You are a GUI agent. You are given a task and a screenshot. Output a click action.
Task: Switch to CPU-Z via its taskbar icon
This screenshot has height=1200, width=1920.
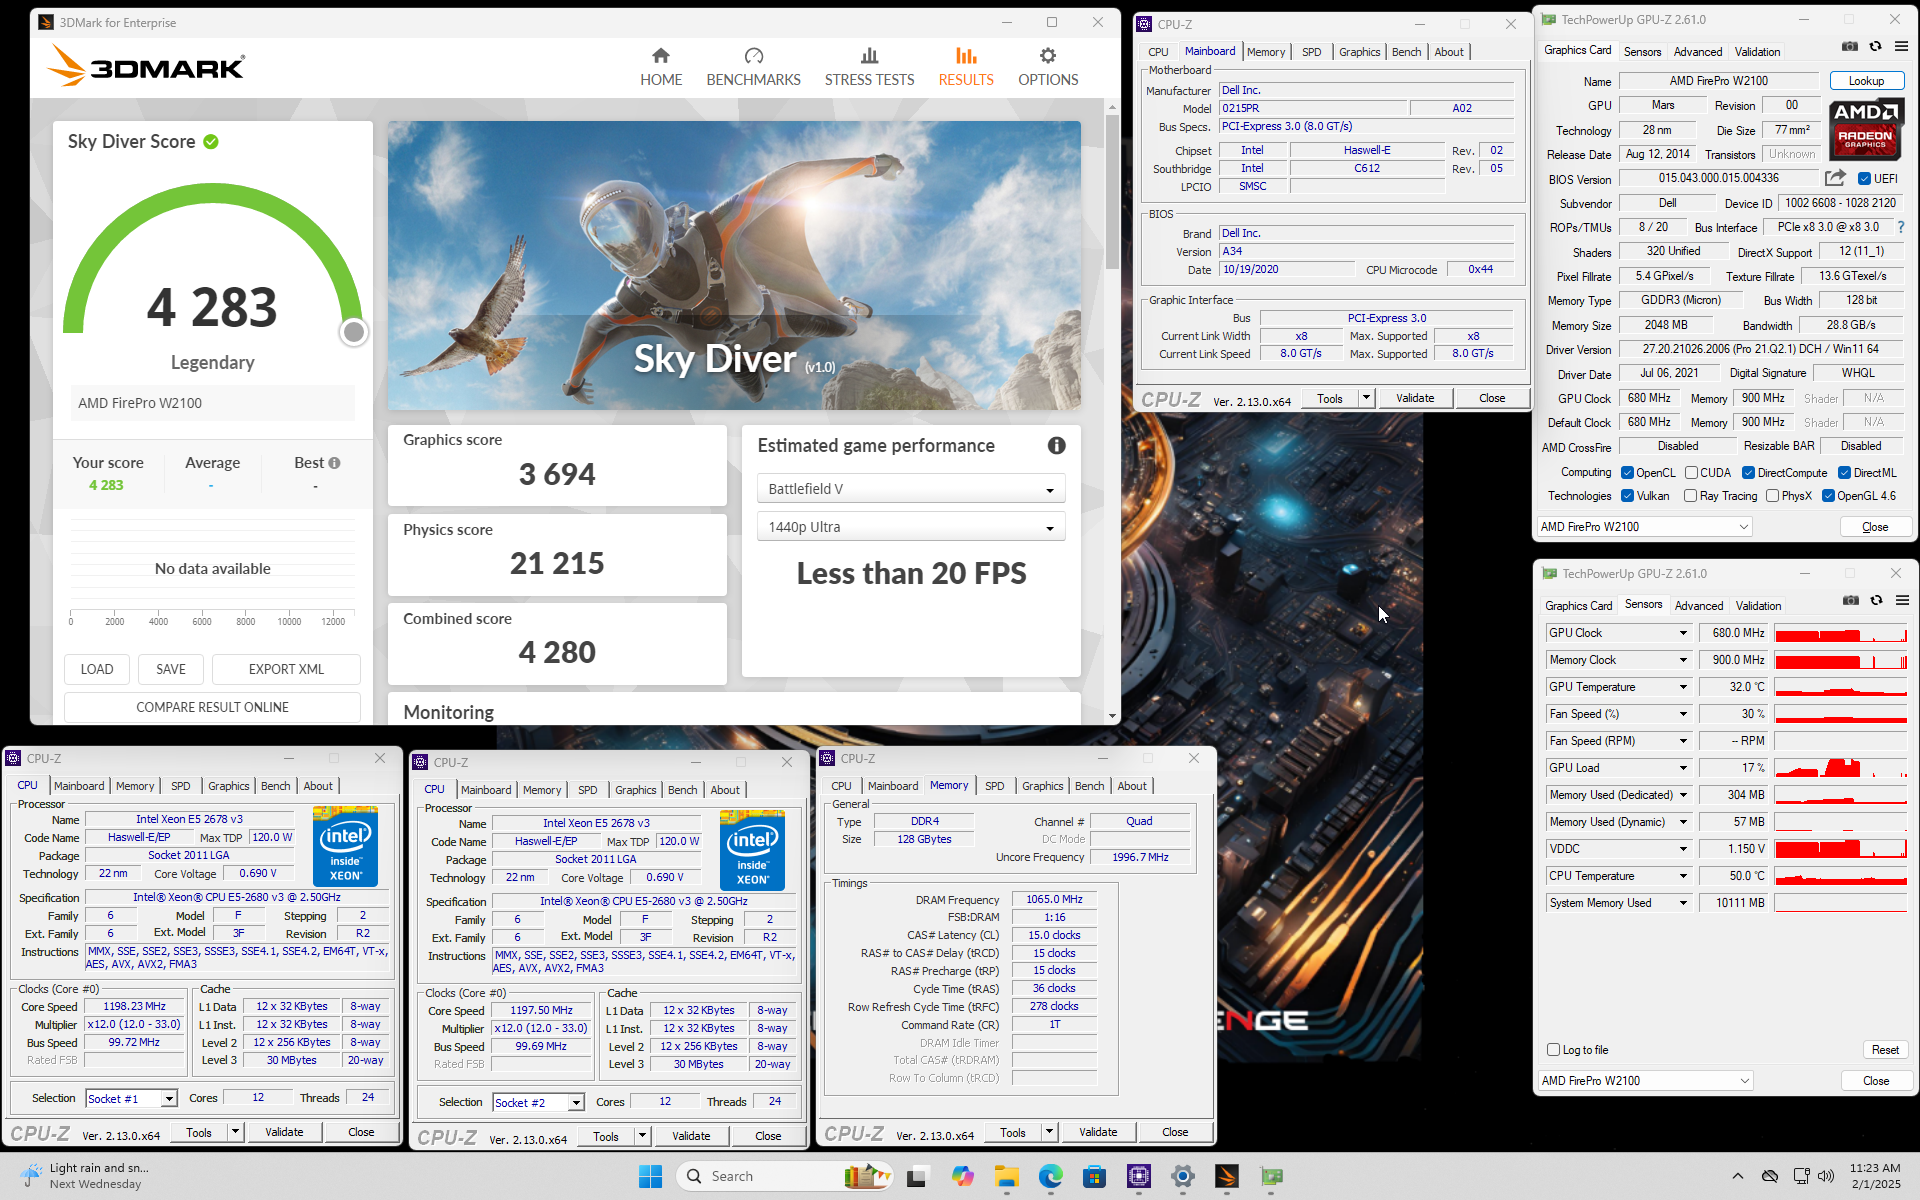1139,1176
